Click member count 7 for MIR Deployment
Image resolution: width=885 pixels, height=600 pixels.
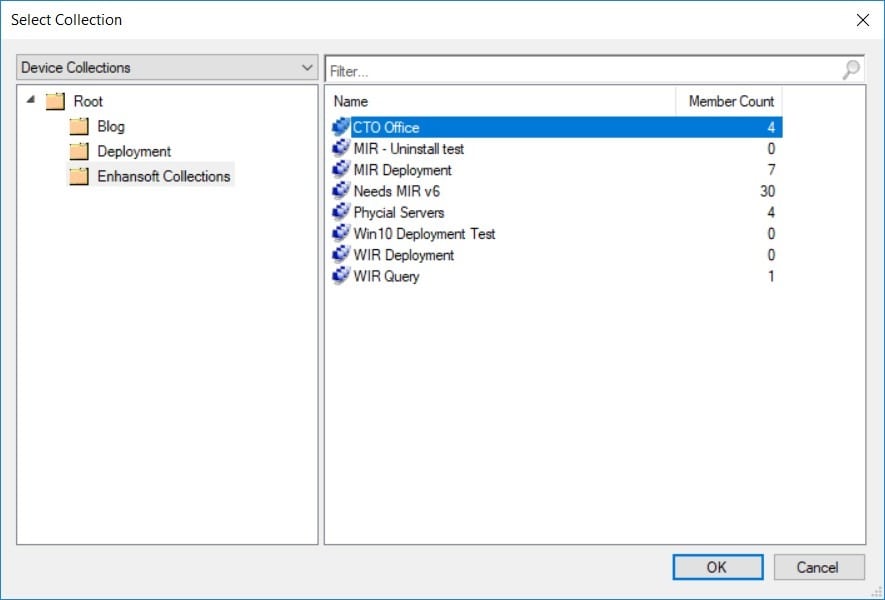771,169
